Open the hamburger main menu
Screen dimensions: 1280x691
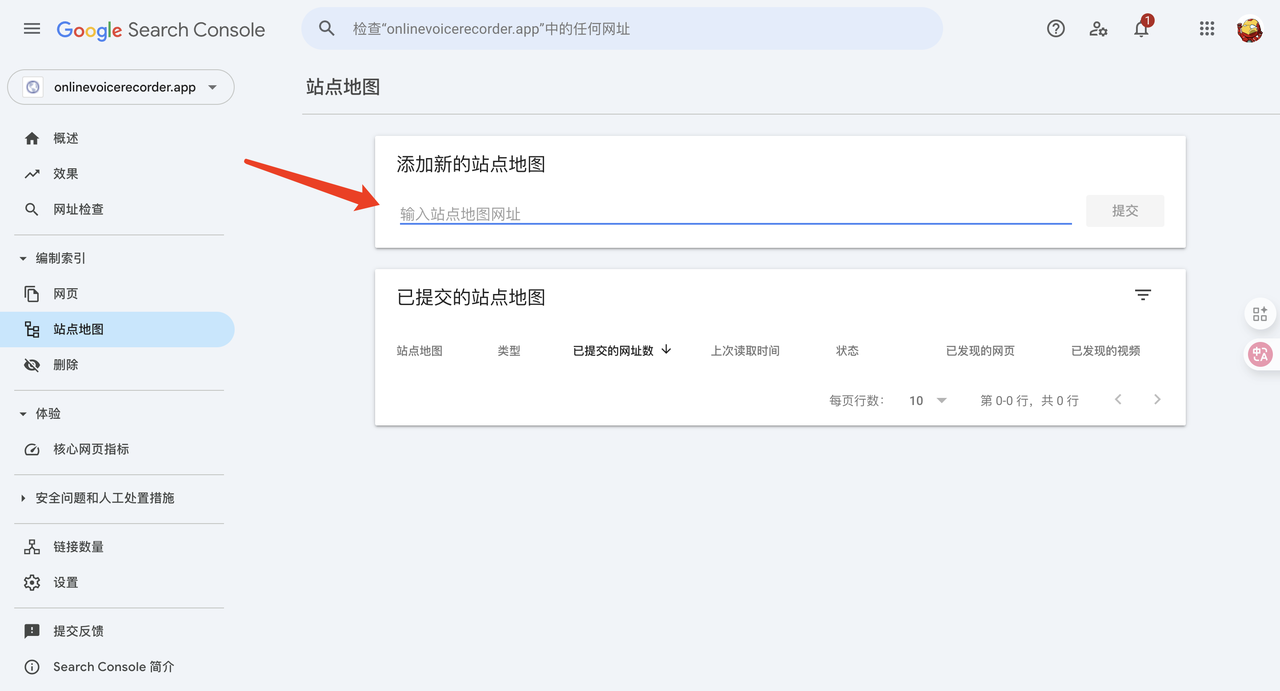click(32, 29)
